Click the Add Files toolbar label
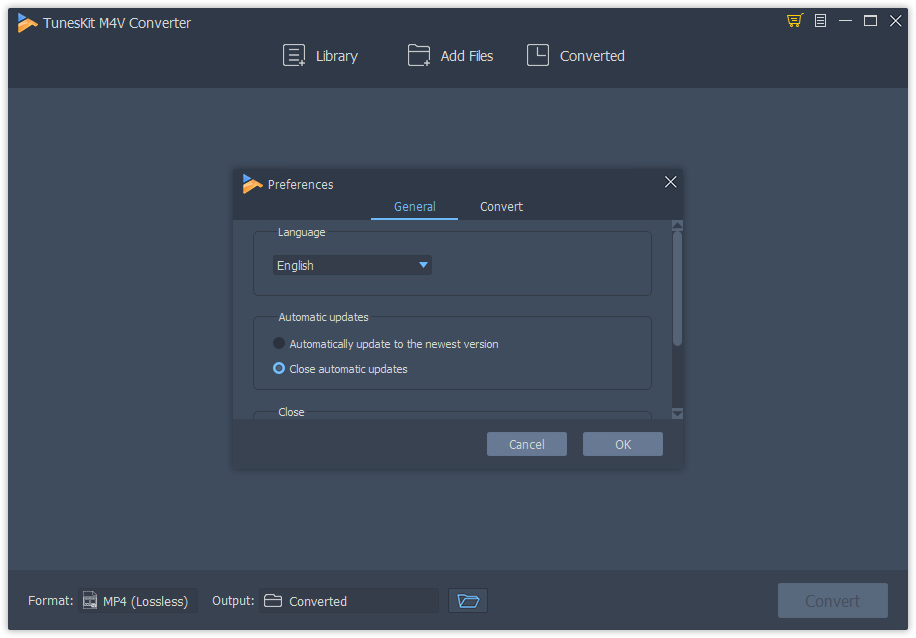916x638 pixels. click(x=467, y=56)
